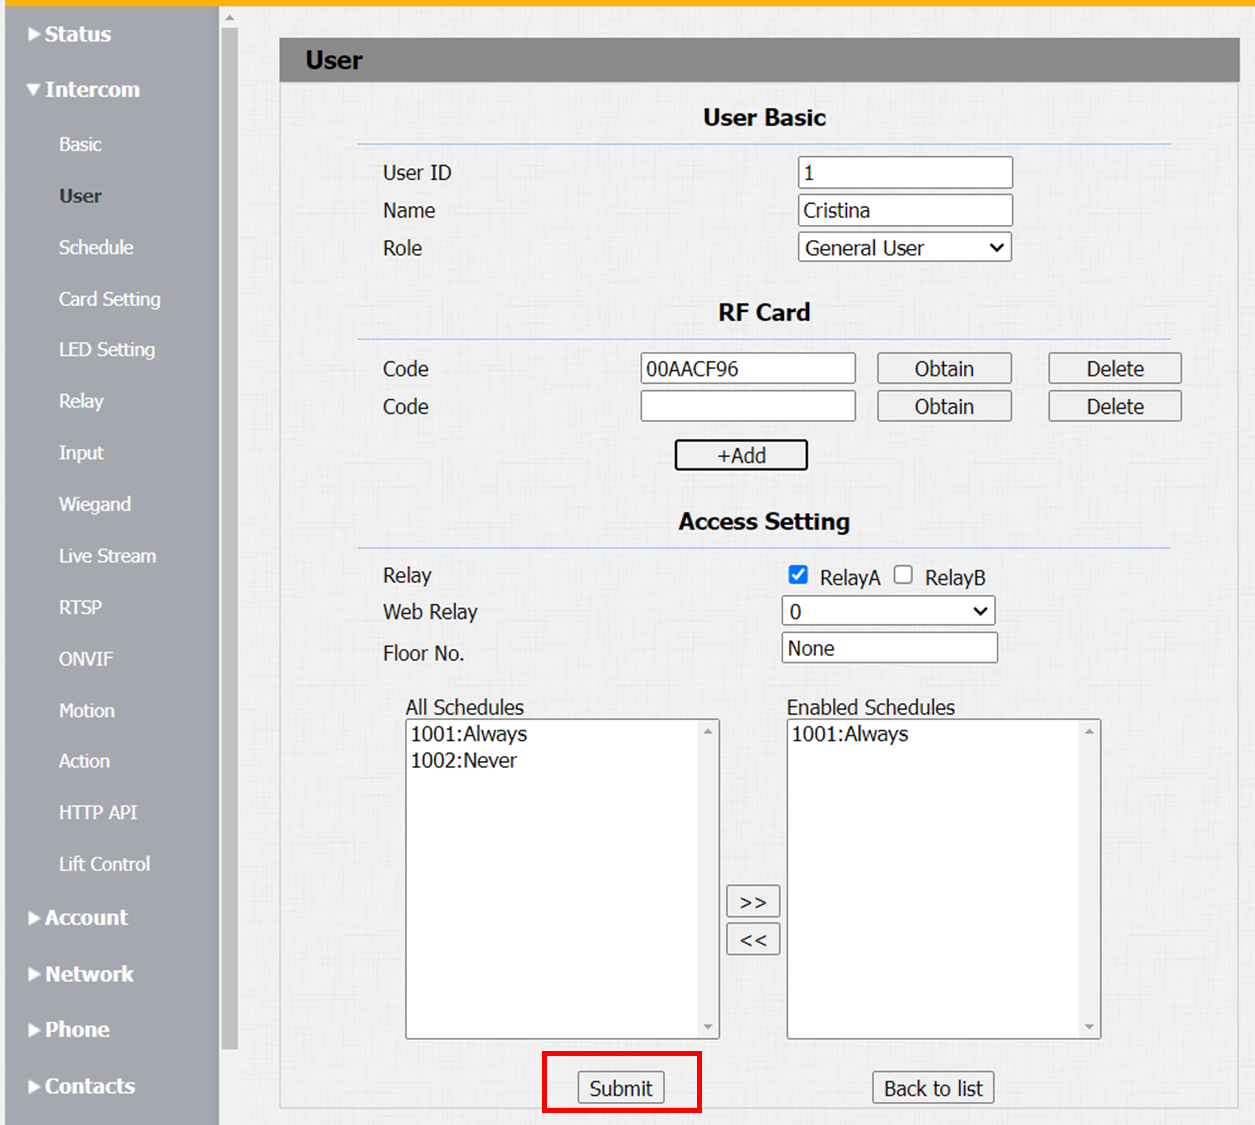Add another RF card with +Add
This screenshot has width=1255, height=1125.
point(741,455)
